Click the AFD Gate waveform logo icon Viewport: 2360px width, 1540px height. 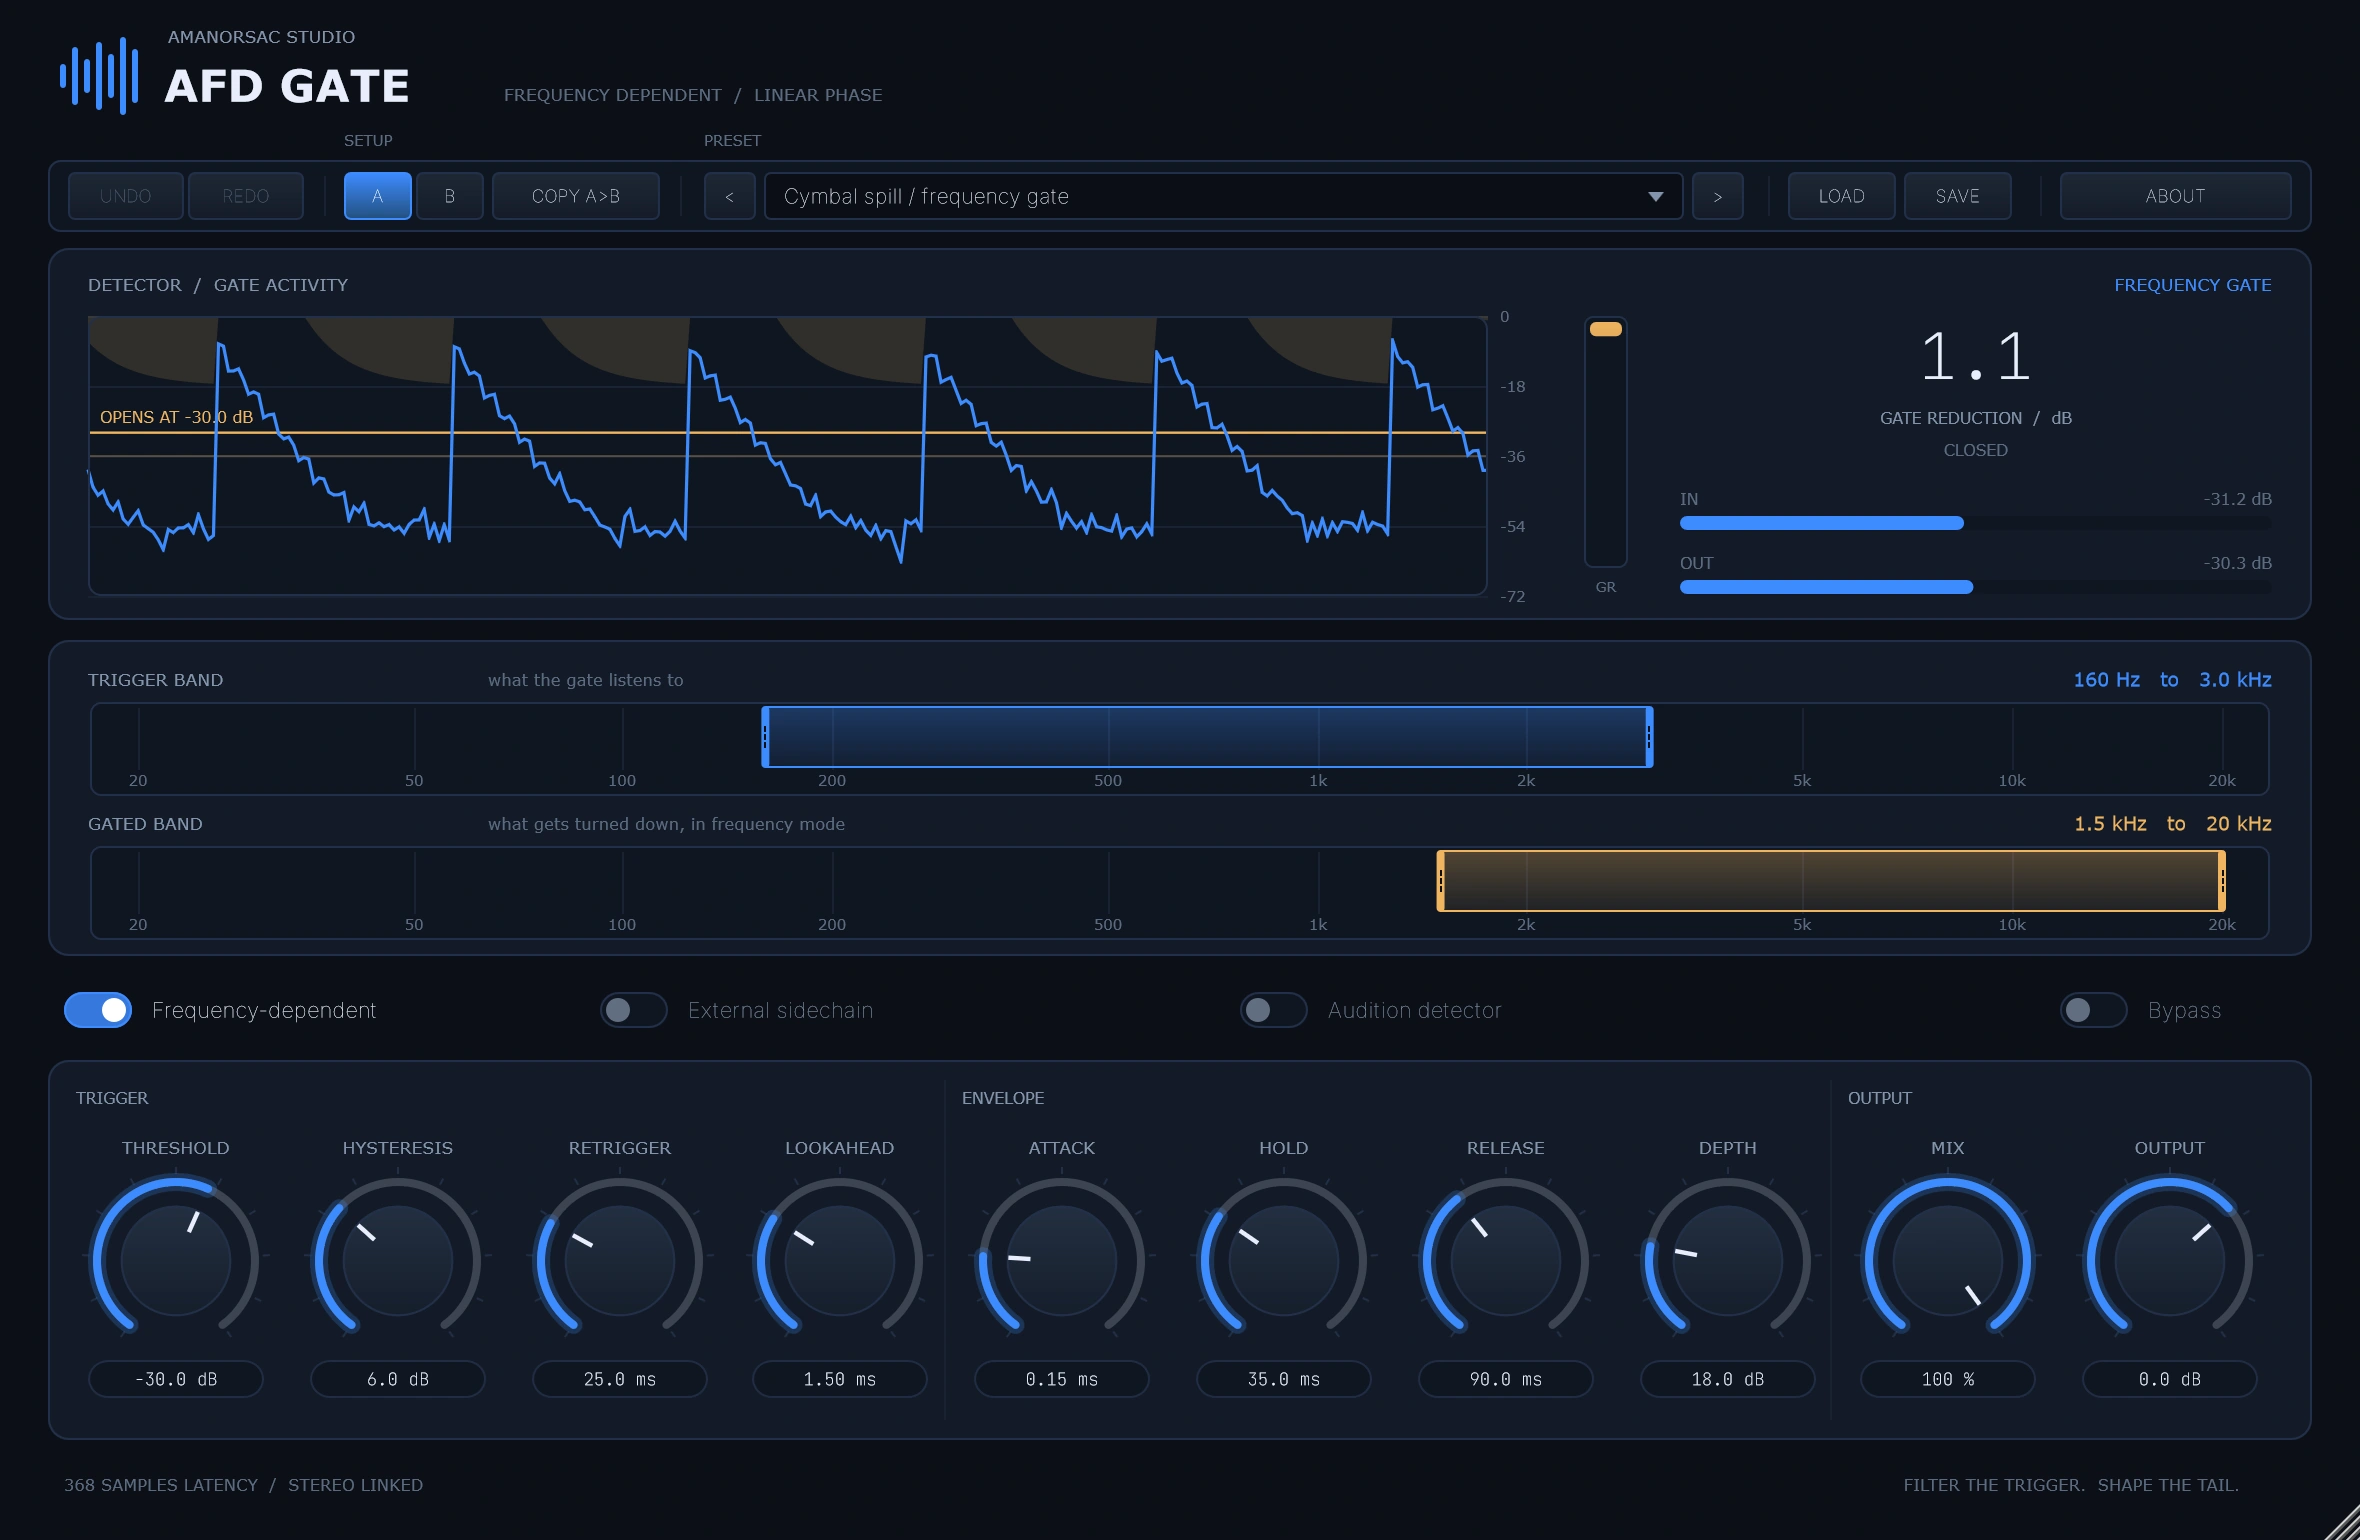pos(99,76)
